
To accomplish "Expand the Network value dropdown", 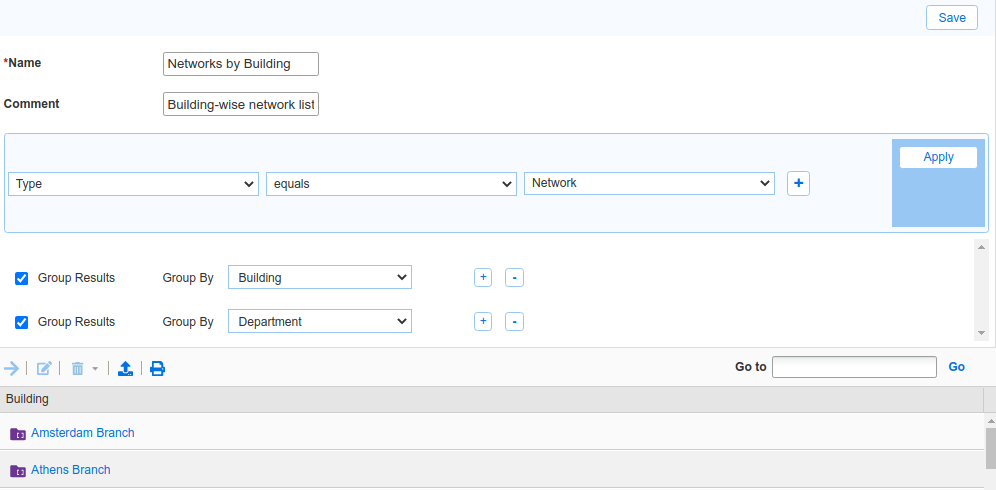I will tap(649, 184).
